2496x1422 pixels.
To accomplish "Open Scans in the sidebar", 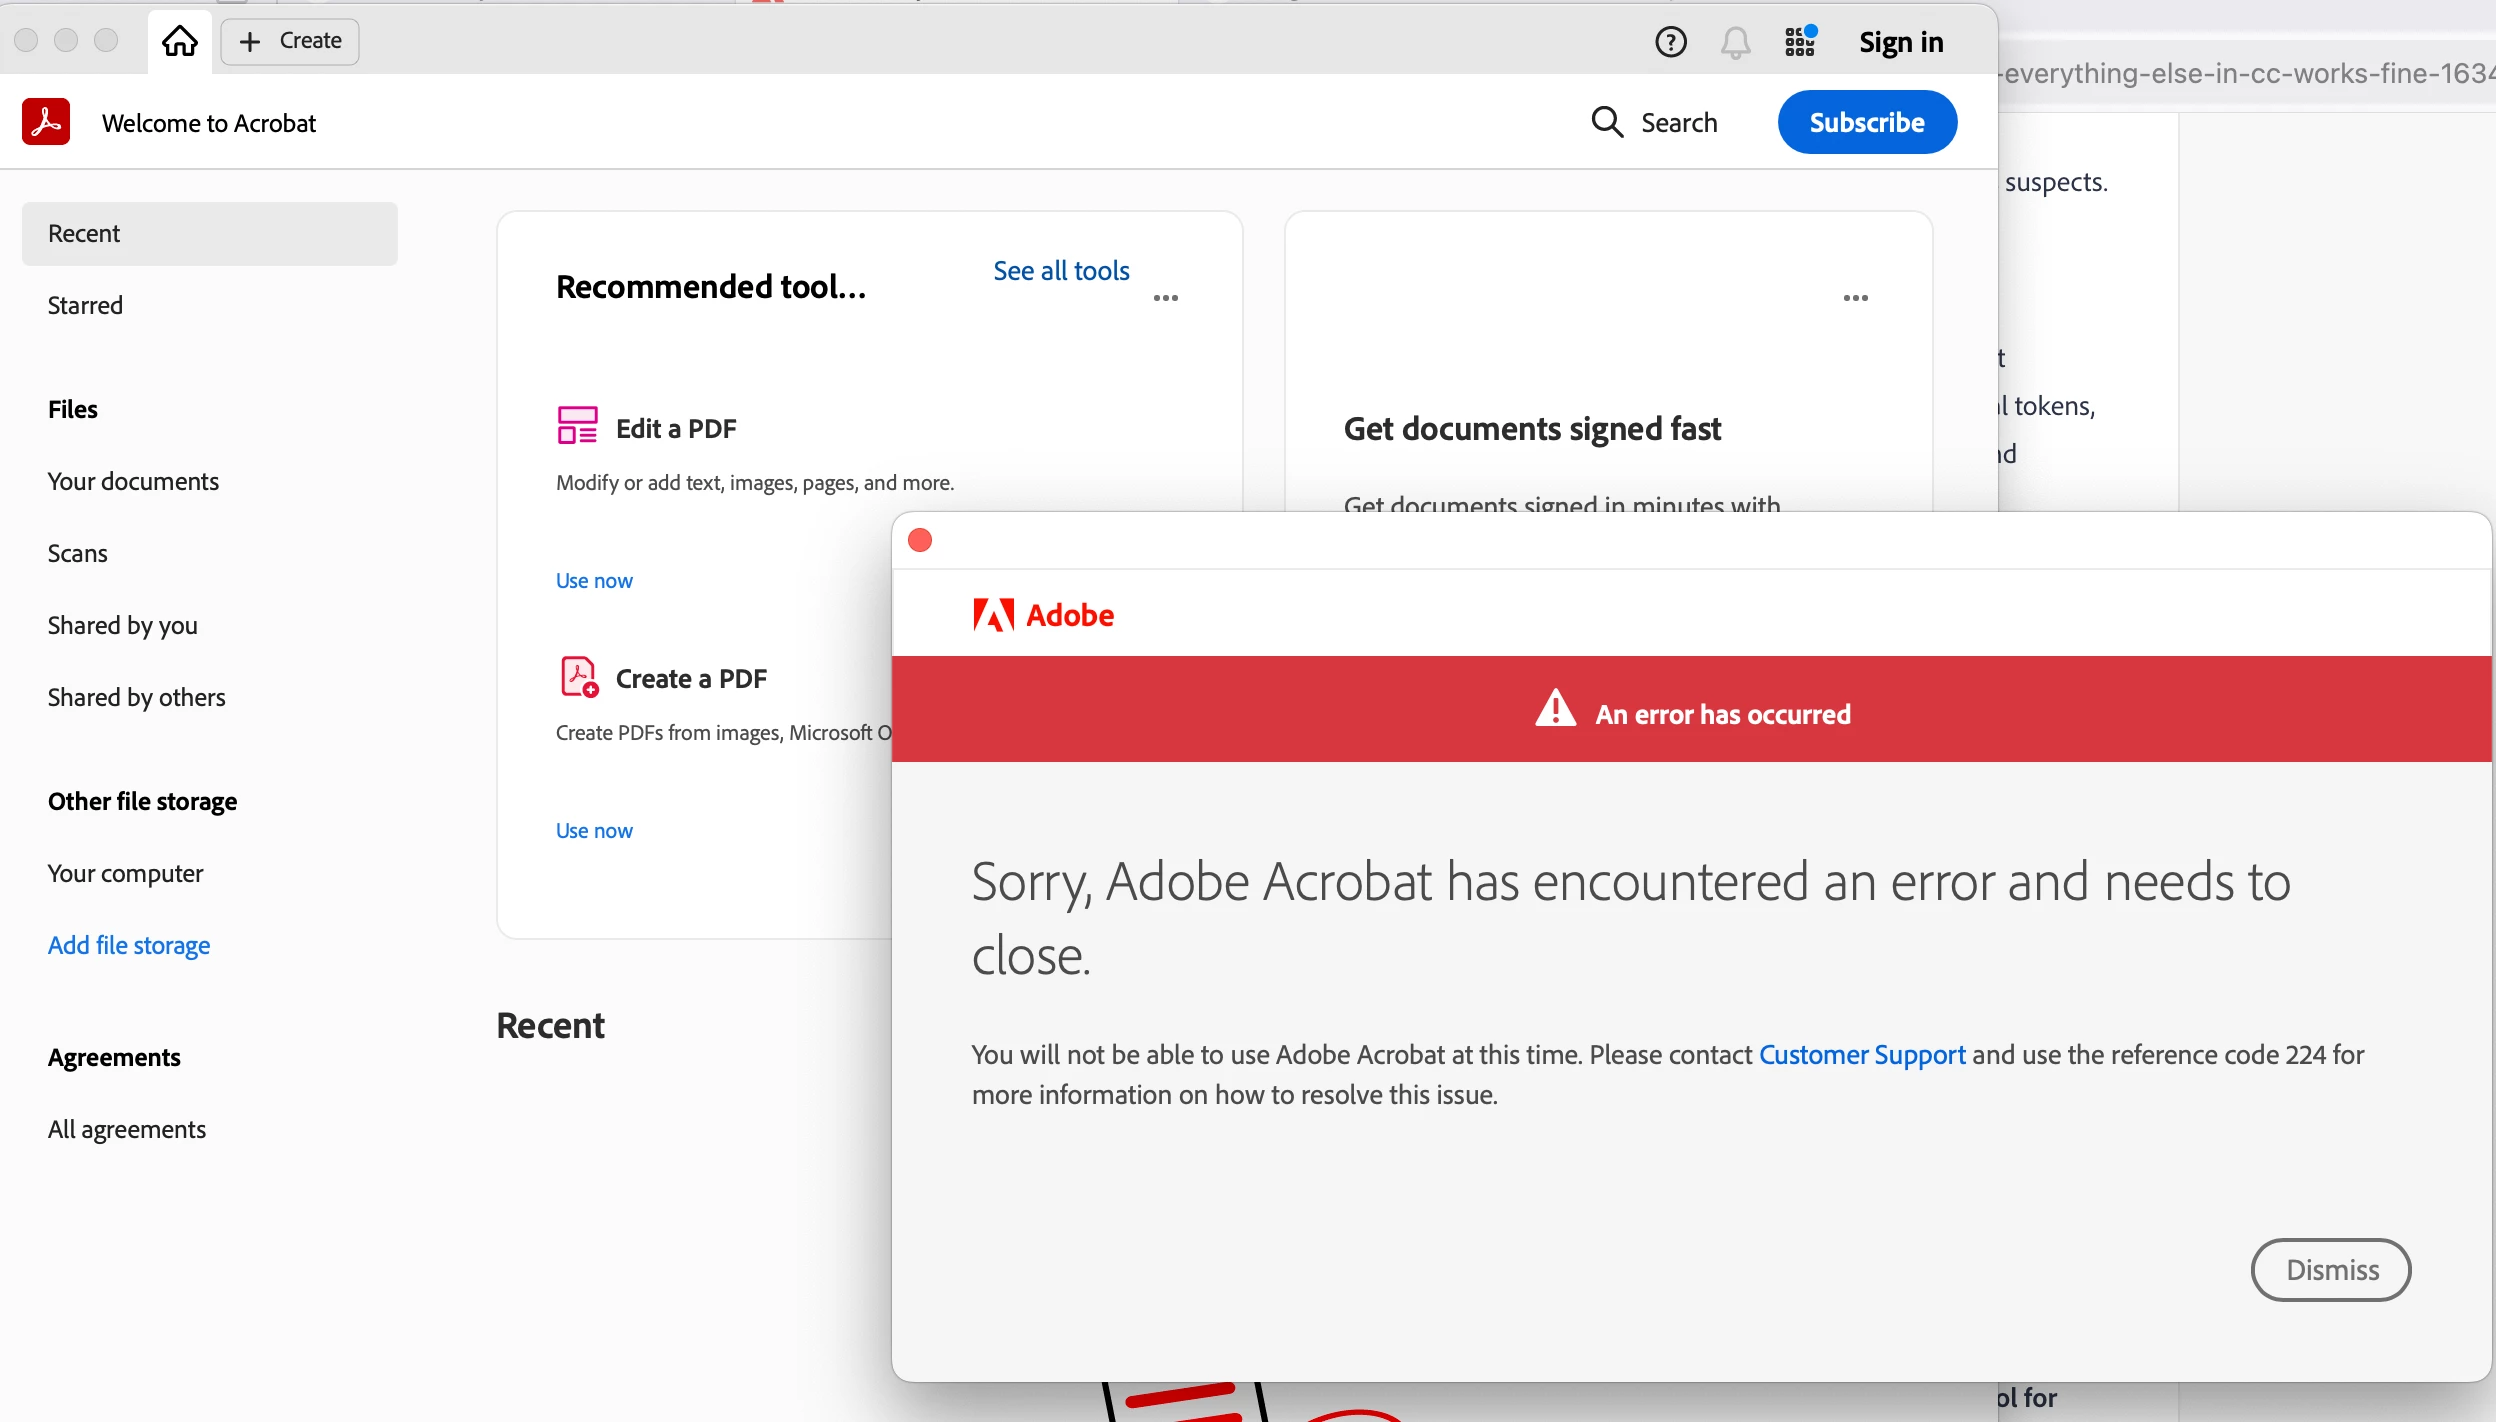I will pos(78,553).
